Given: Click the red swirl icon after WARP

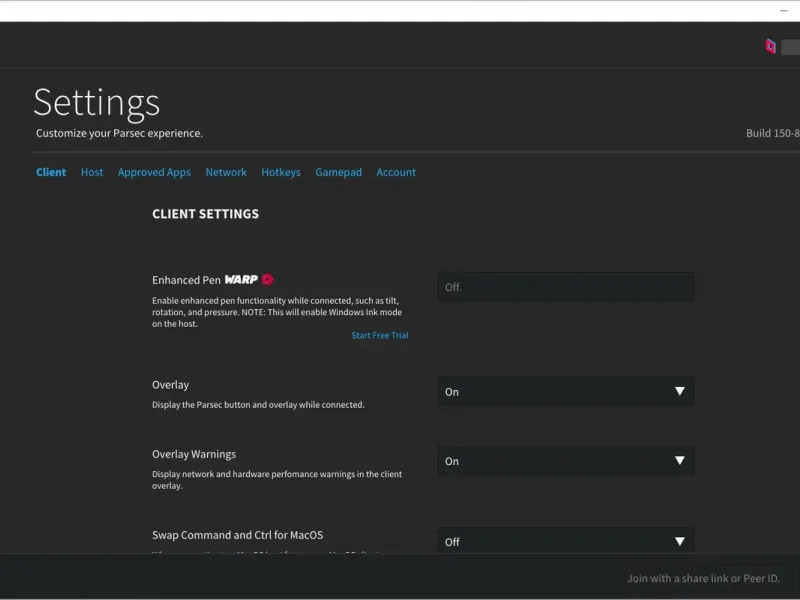Looking at the screenshot, I should [267, 280].
